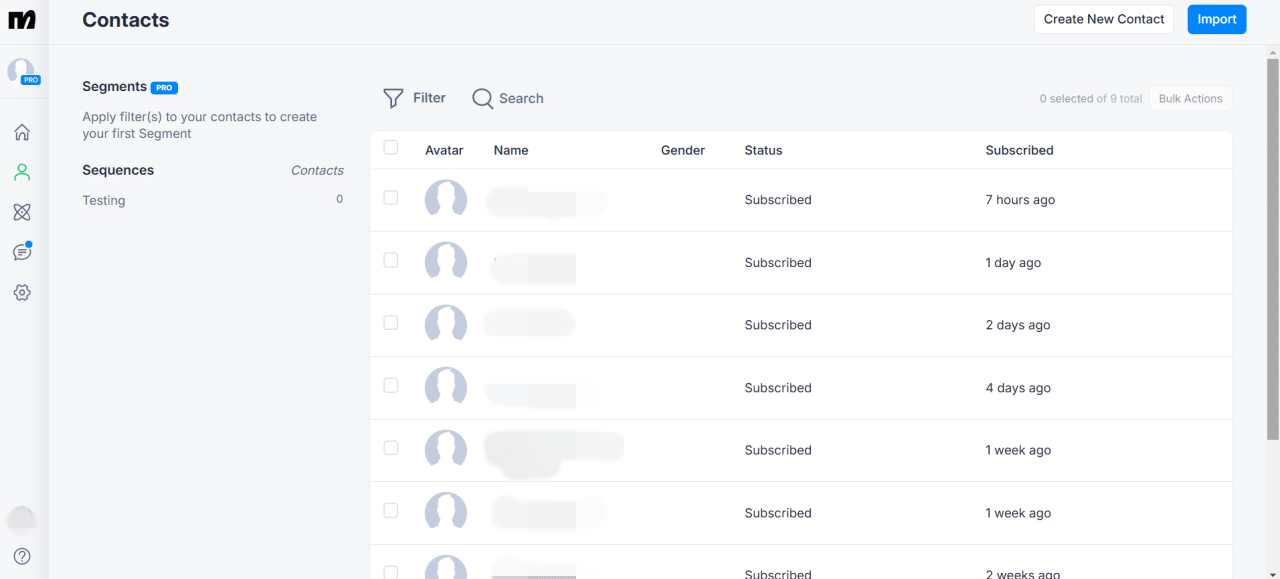The image size is (1280, 579).
Task: Open the chat icon with notification dot
Action: 22,252
